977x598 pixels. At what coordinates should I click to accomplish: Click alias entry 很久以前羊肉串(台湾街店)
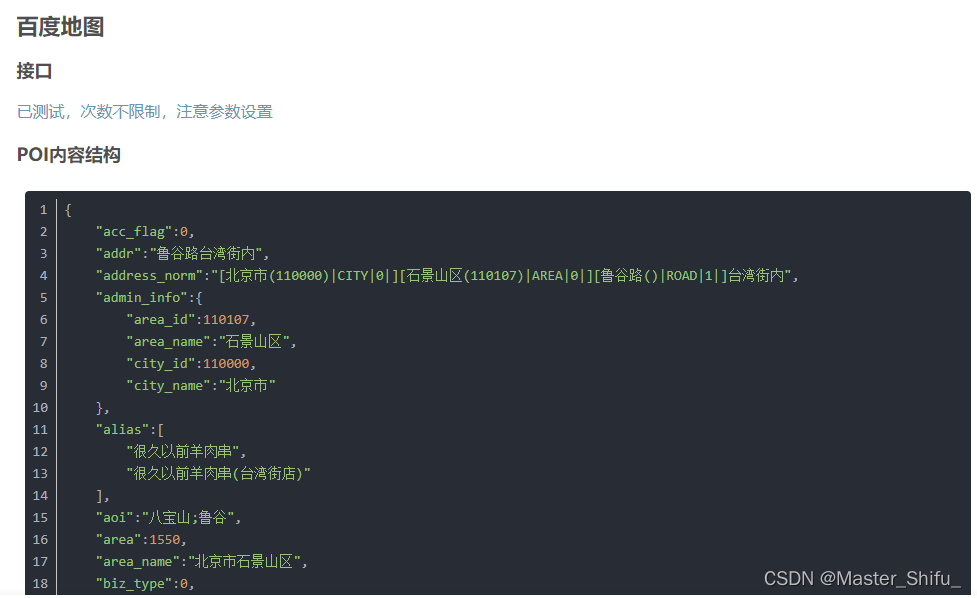point(218,473)
